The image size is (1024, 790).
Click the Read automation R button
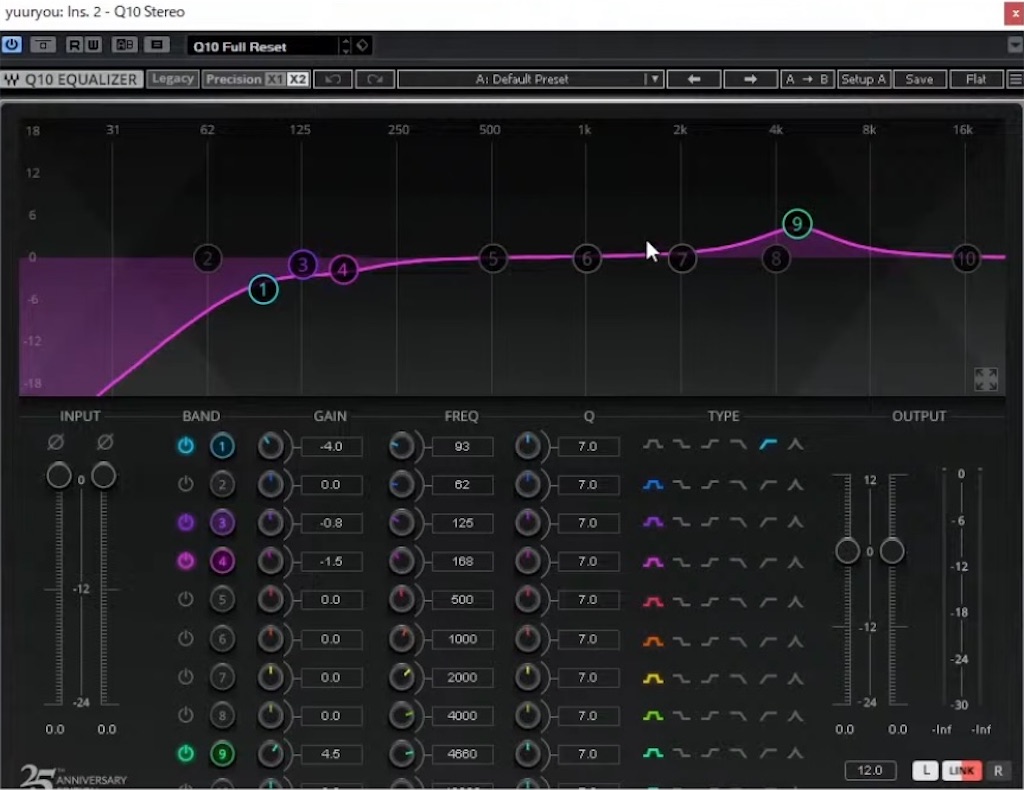tap(74, 45)
